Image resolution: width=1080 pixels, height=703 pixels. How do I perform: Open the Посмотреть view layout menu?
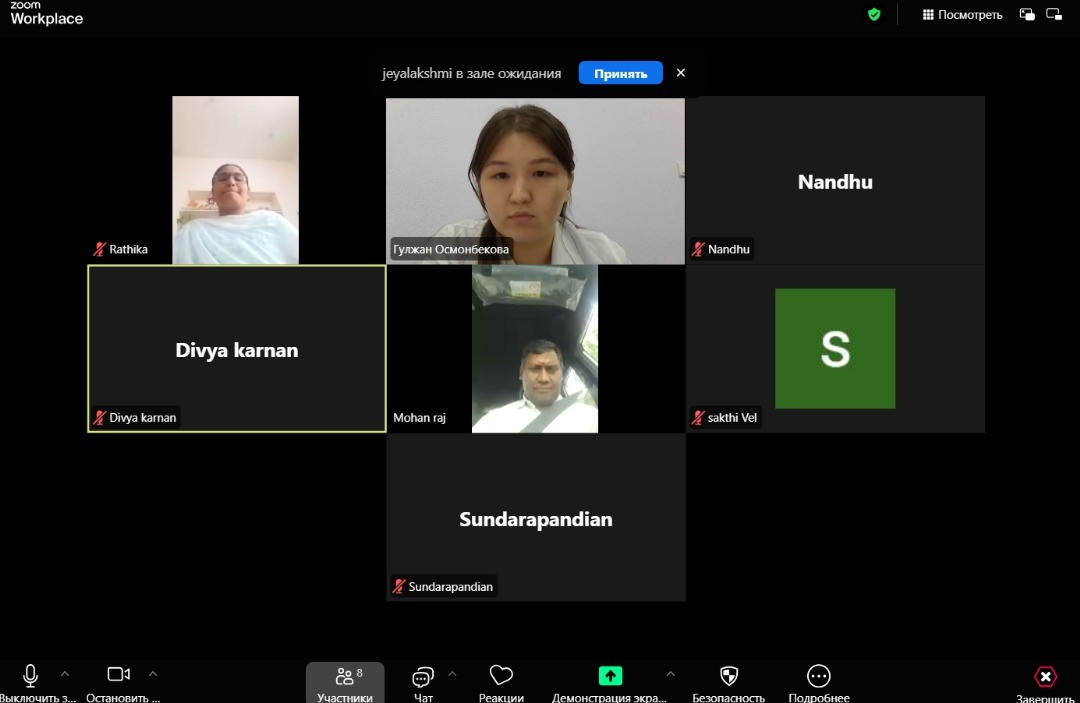point(962,15)
